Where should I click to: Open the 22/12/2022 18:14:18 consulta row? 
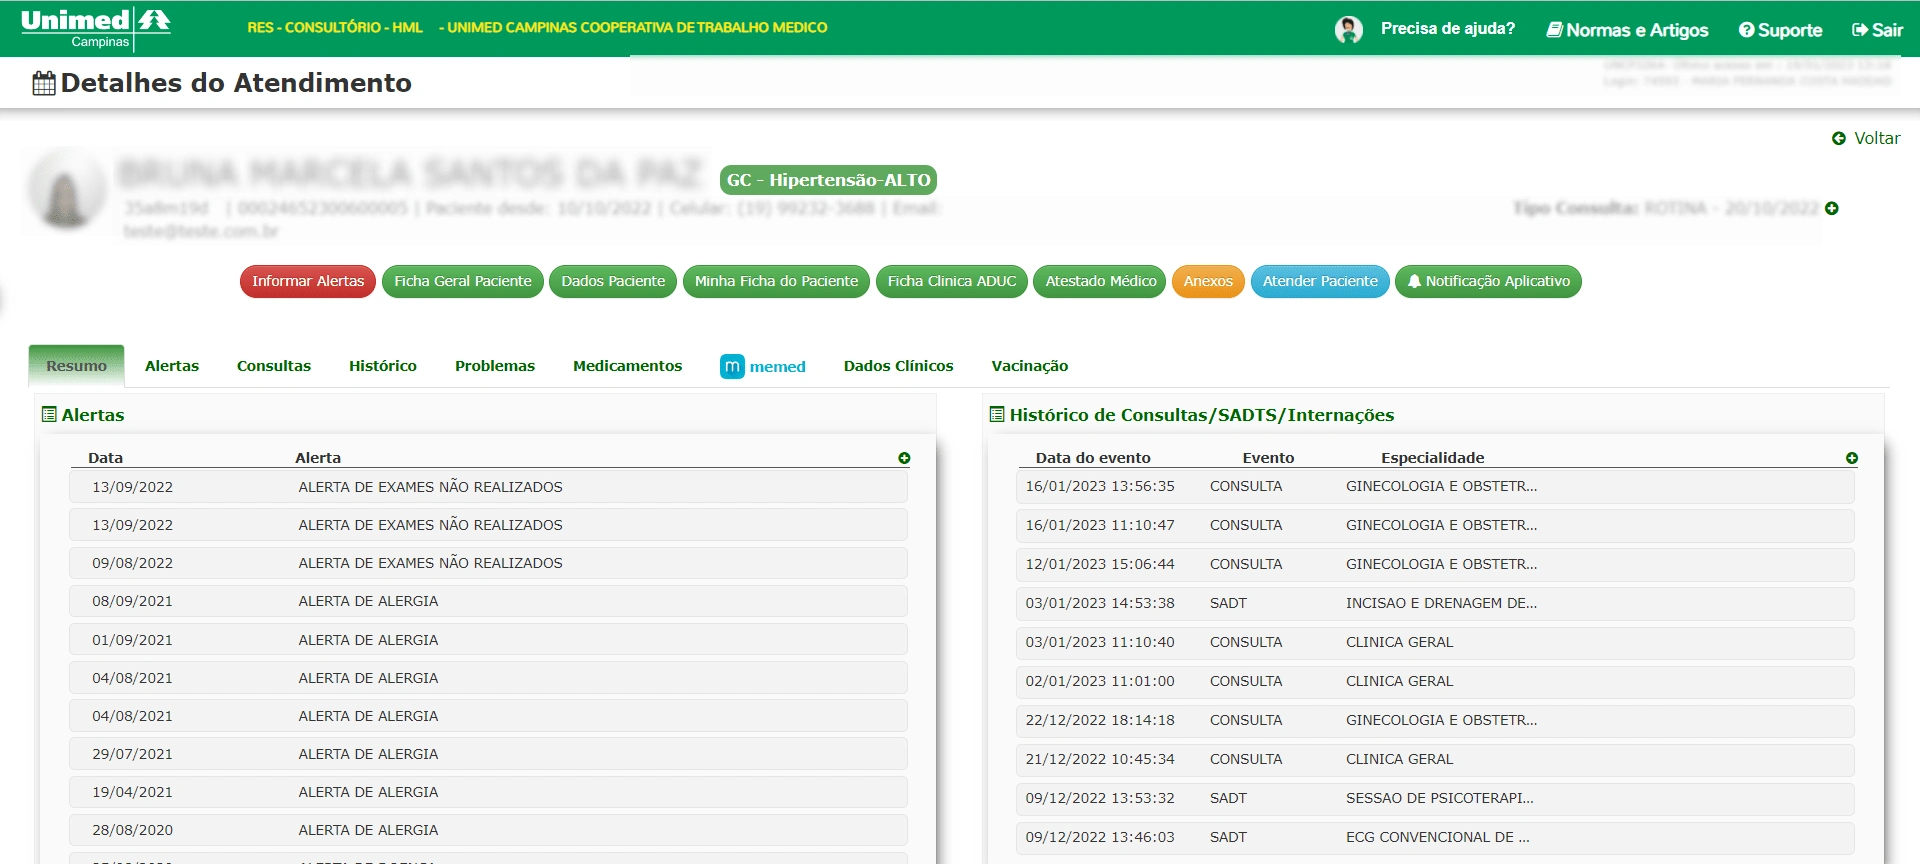pyautogui.click(x=1435, y=720)
